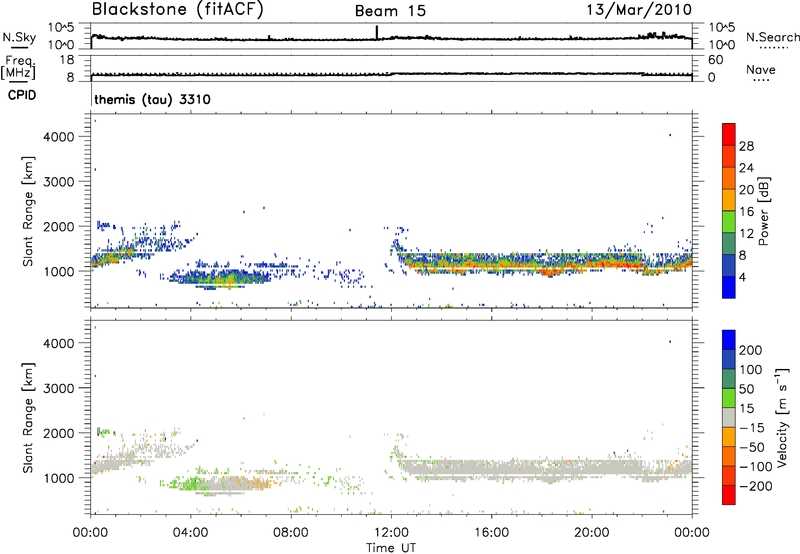Select the "Beam 15" header label
The width and height of the screenshot is (800, 554).
pyautogui.click(x=390, y=11)
